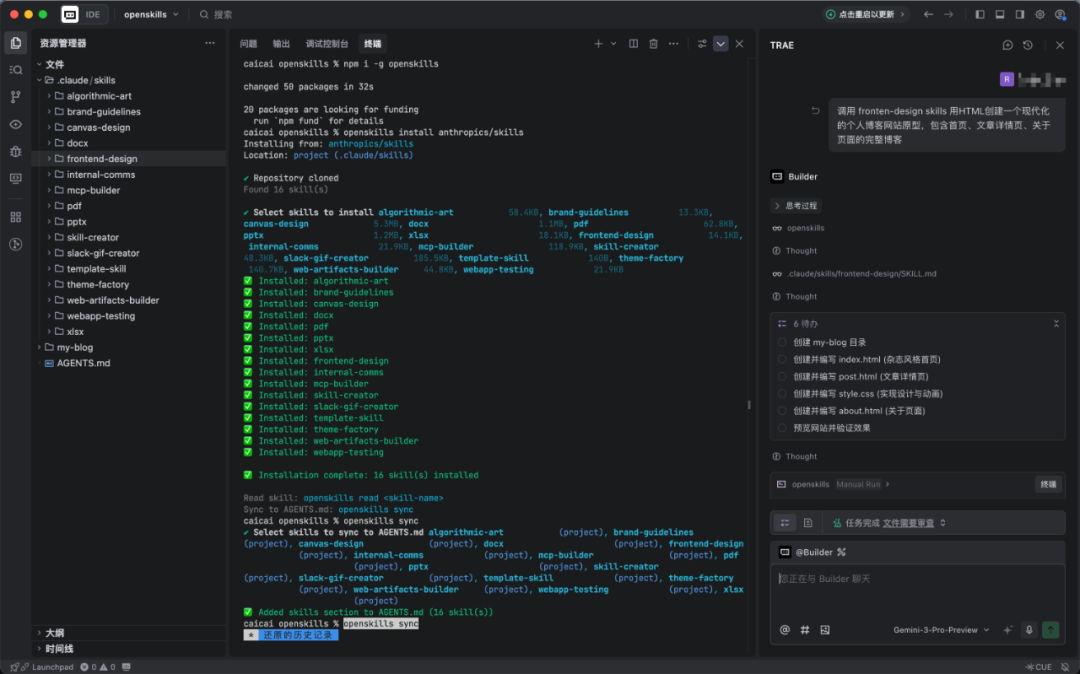Viewport: 1080px width, 674px height.
Task: Switch to the 调试控制台 tab
Action: [326, 43]
